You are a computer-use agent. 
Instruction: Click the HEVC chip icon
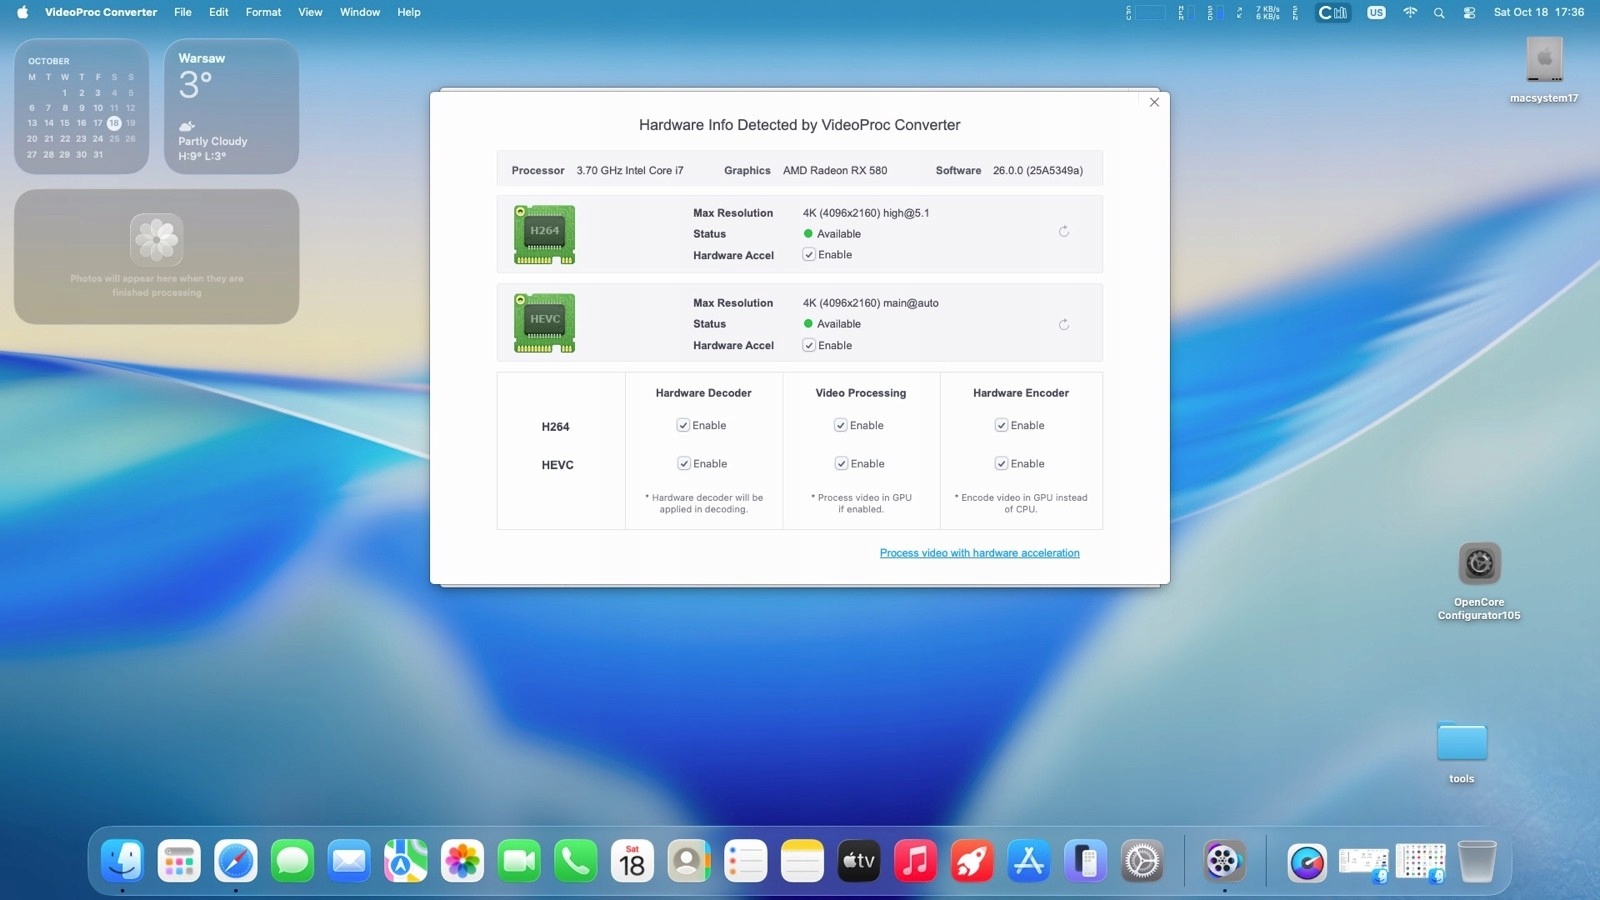coord(544,323)
